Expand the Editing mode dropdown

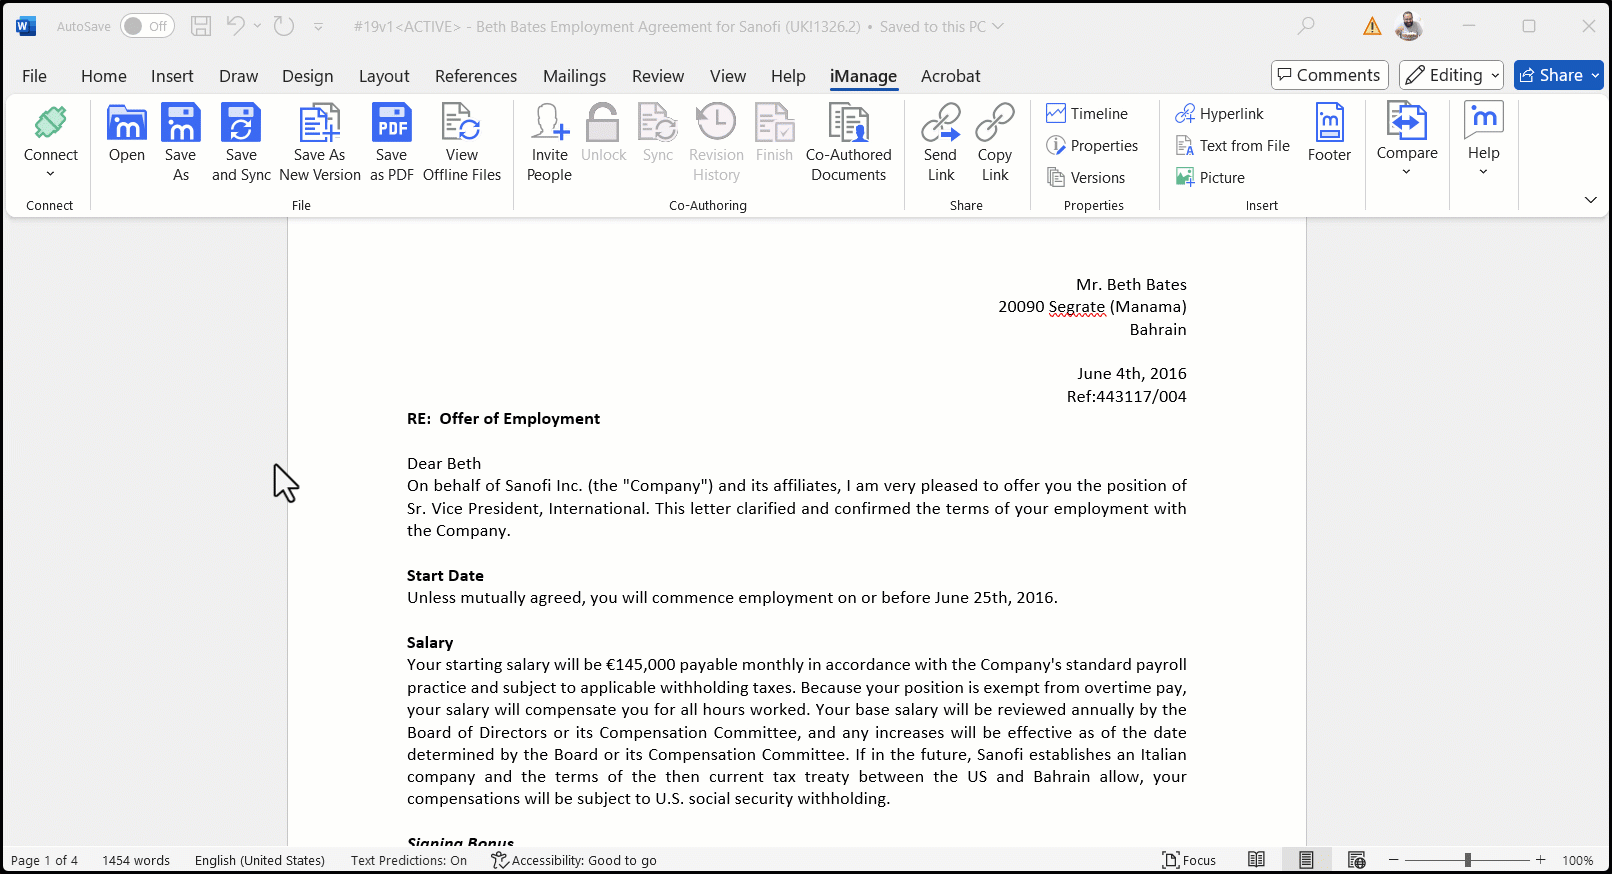coord(1495,76)
